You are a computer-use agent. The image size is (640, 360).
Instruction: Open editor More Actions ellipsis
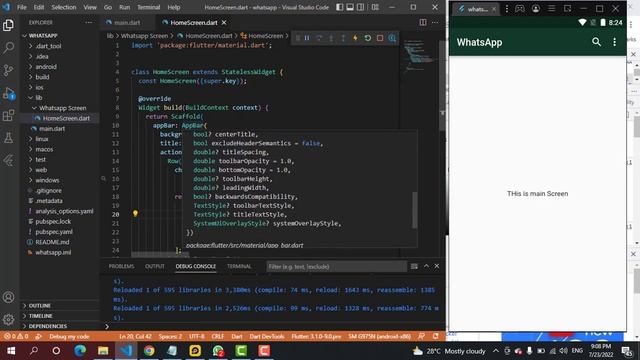point(435,22)
